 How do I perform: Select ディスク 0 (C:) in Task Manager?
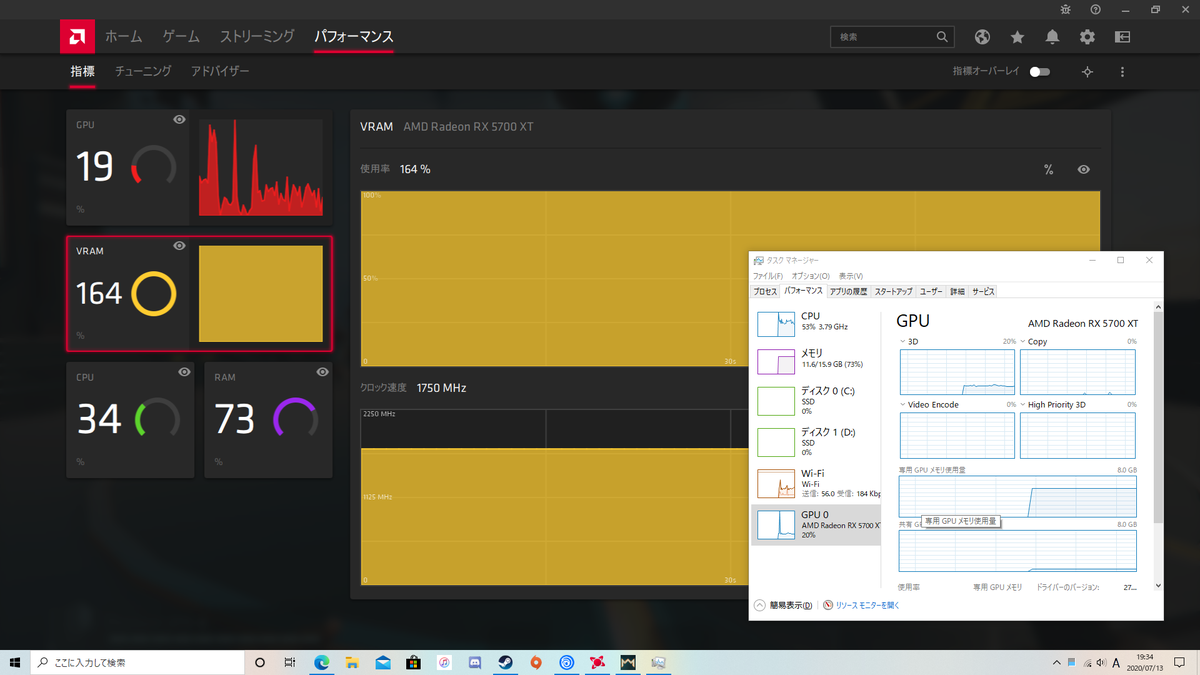coord(816,400)
